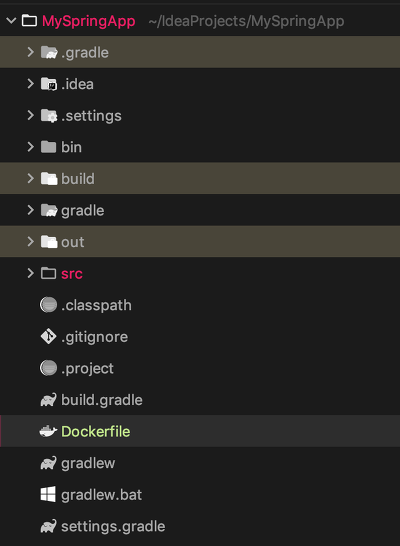Screen dimensions: 400x546
Task: Click the gear folder icon for .settings
Action: coord(49,116)
